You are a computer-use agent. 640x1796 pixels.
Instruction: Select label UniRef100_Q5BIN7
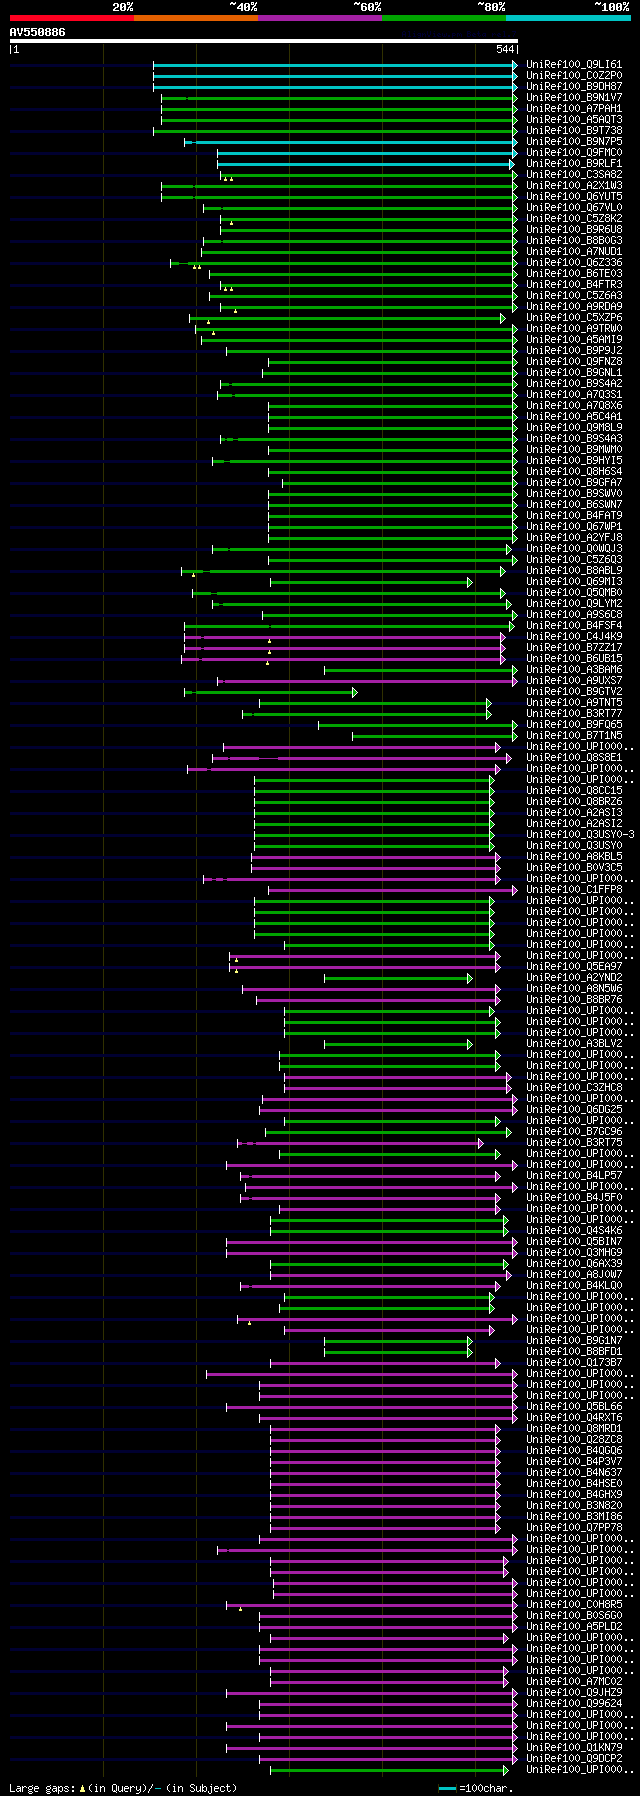(x=574, y=1242)
